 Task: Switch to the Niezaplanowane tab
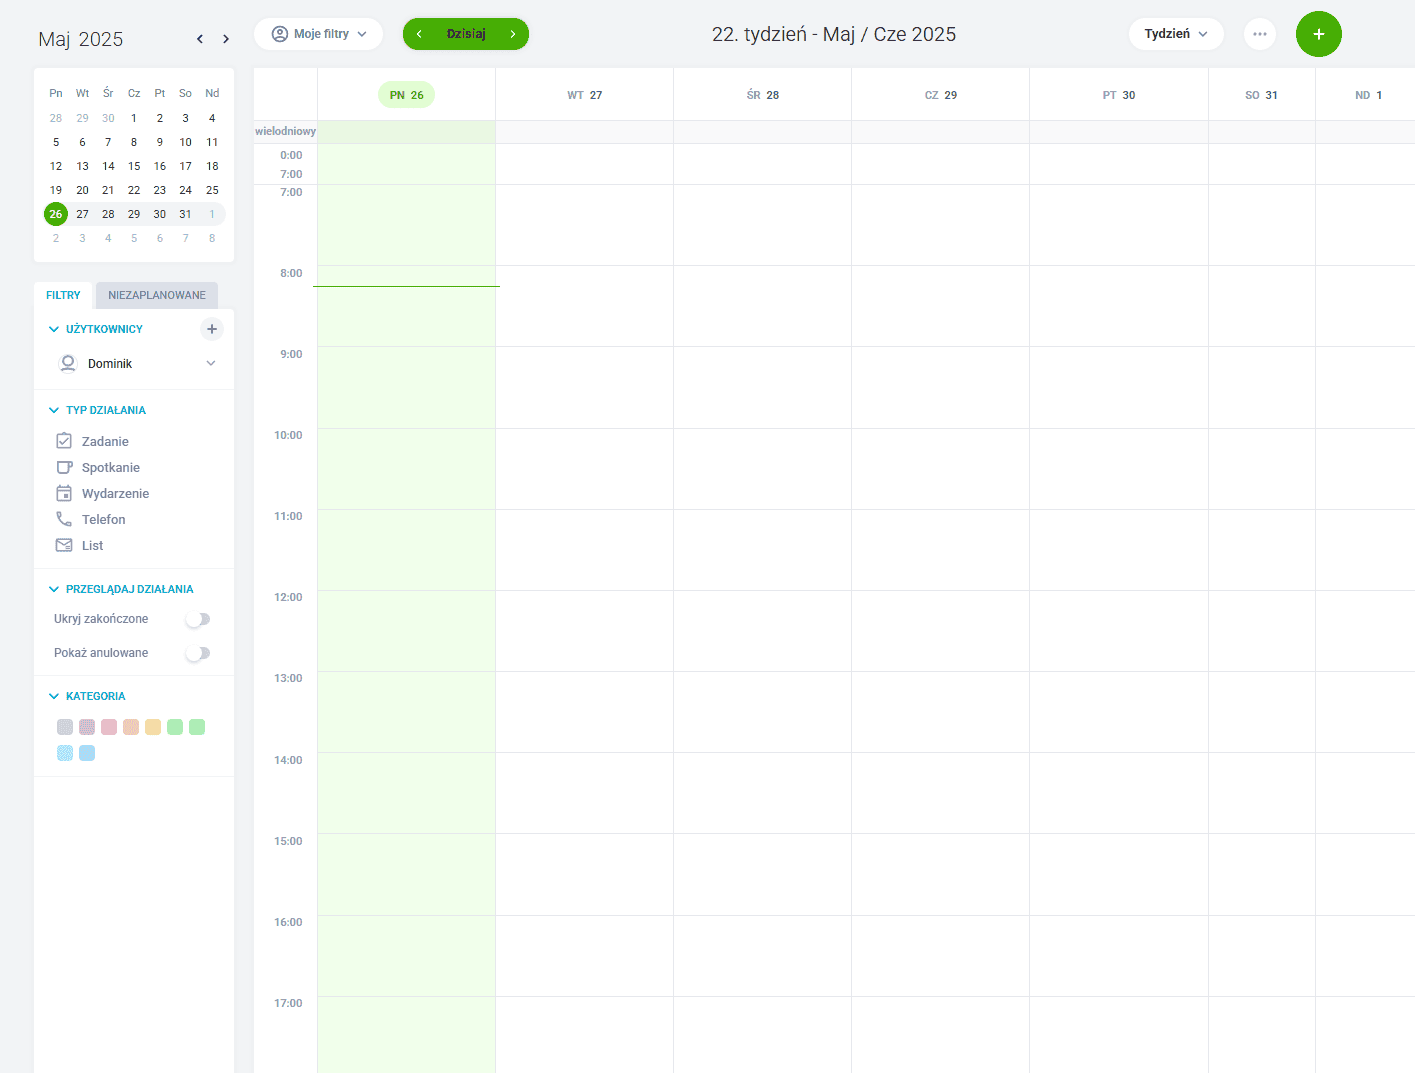(x=157, y=295)
